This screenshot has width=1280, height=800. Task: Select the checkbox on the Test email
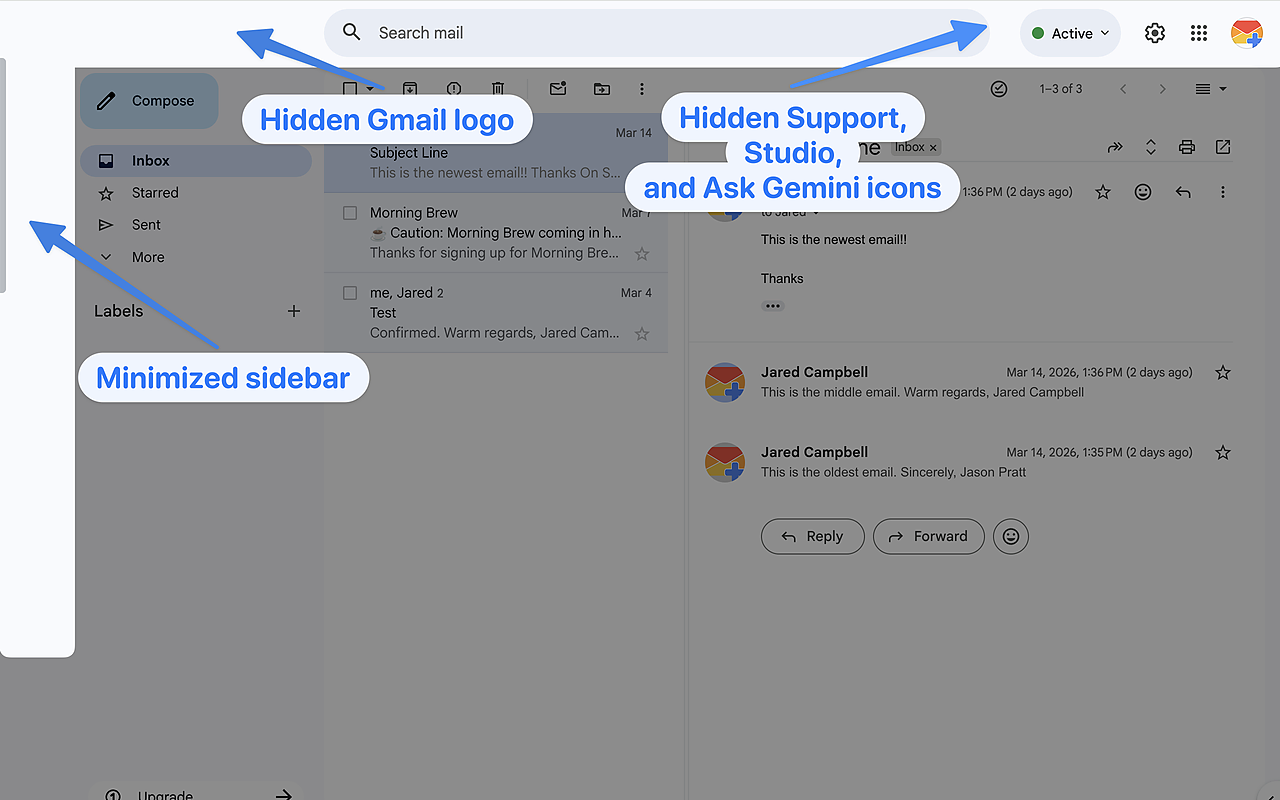coord(348,292)
